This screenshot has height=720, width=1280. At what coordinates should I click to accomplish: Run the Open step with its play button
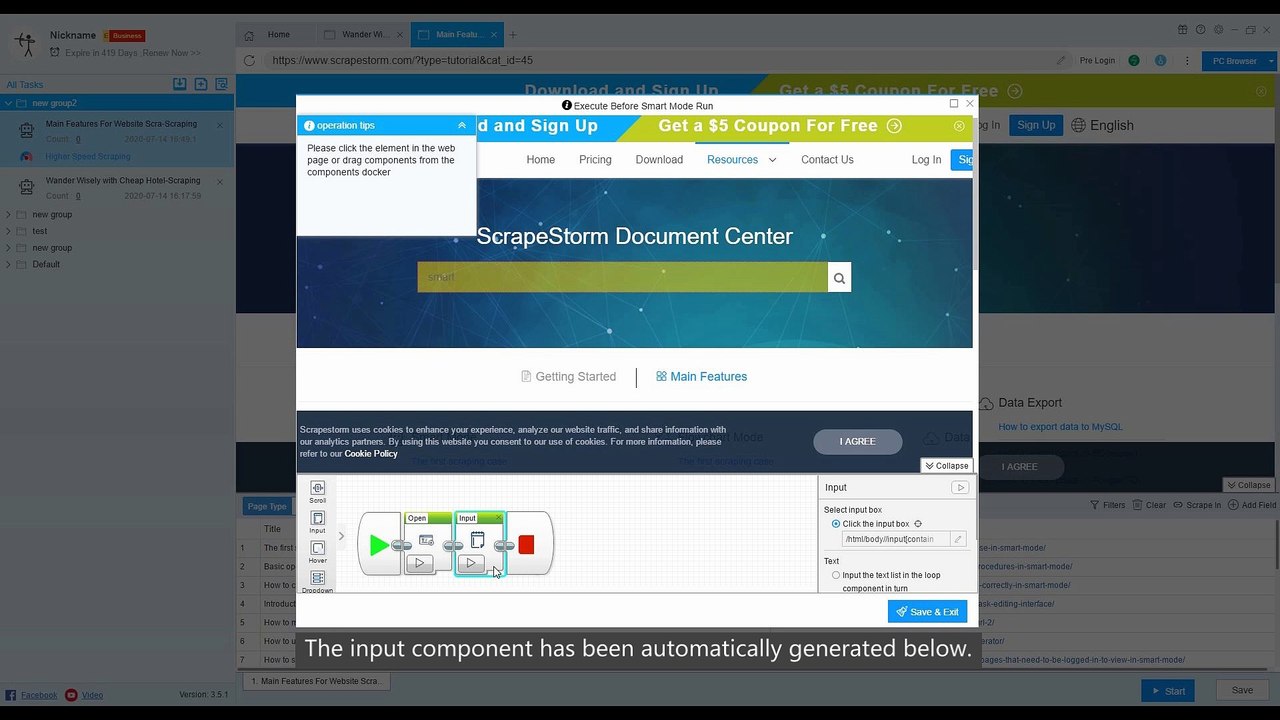[419, 563]
